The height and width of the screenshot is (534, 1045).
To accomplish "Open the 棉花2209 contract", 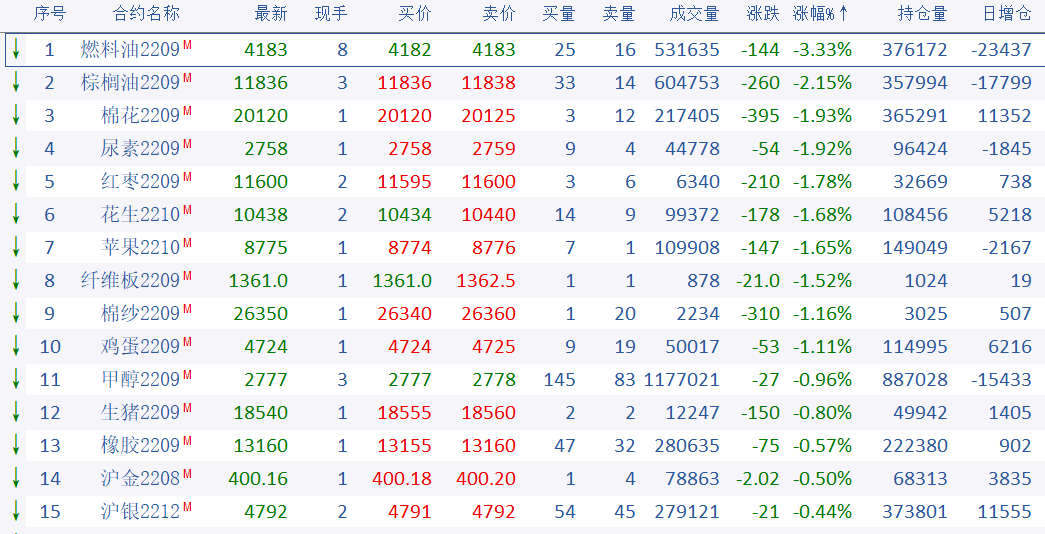I will pos(140,116).
